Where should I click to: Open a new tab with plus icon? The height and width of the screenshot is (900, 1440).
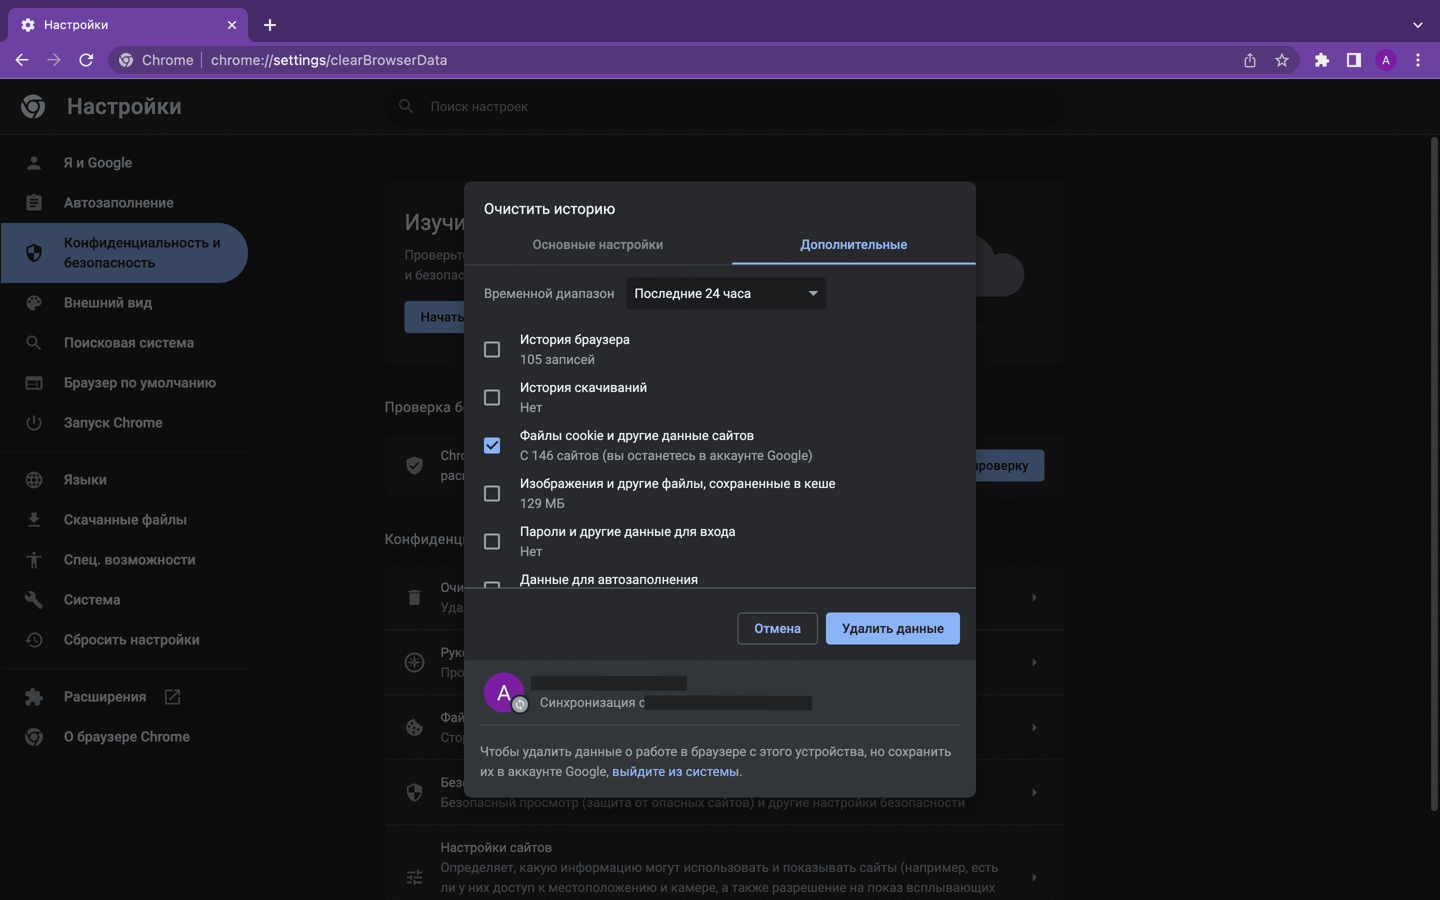tap(270, 25)
